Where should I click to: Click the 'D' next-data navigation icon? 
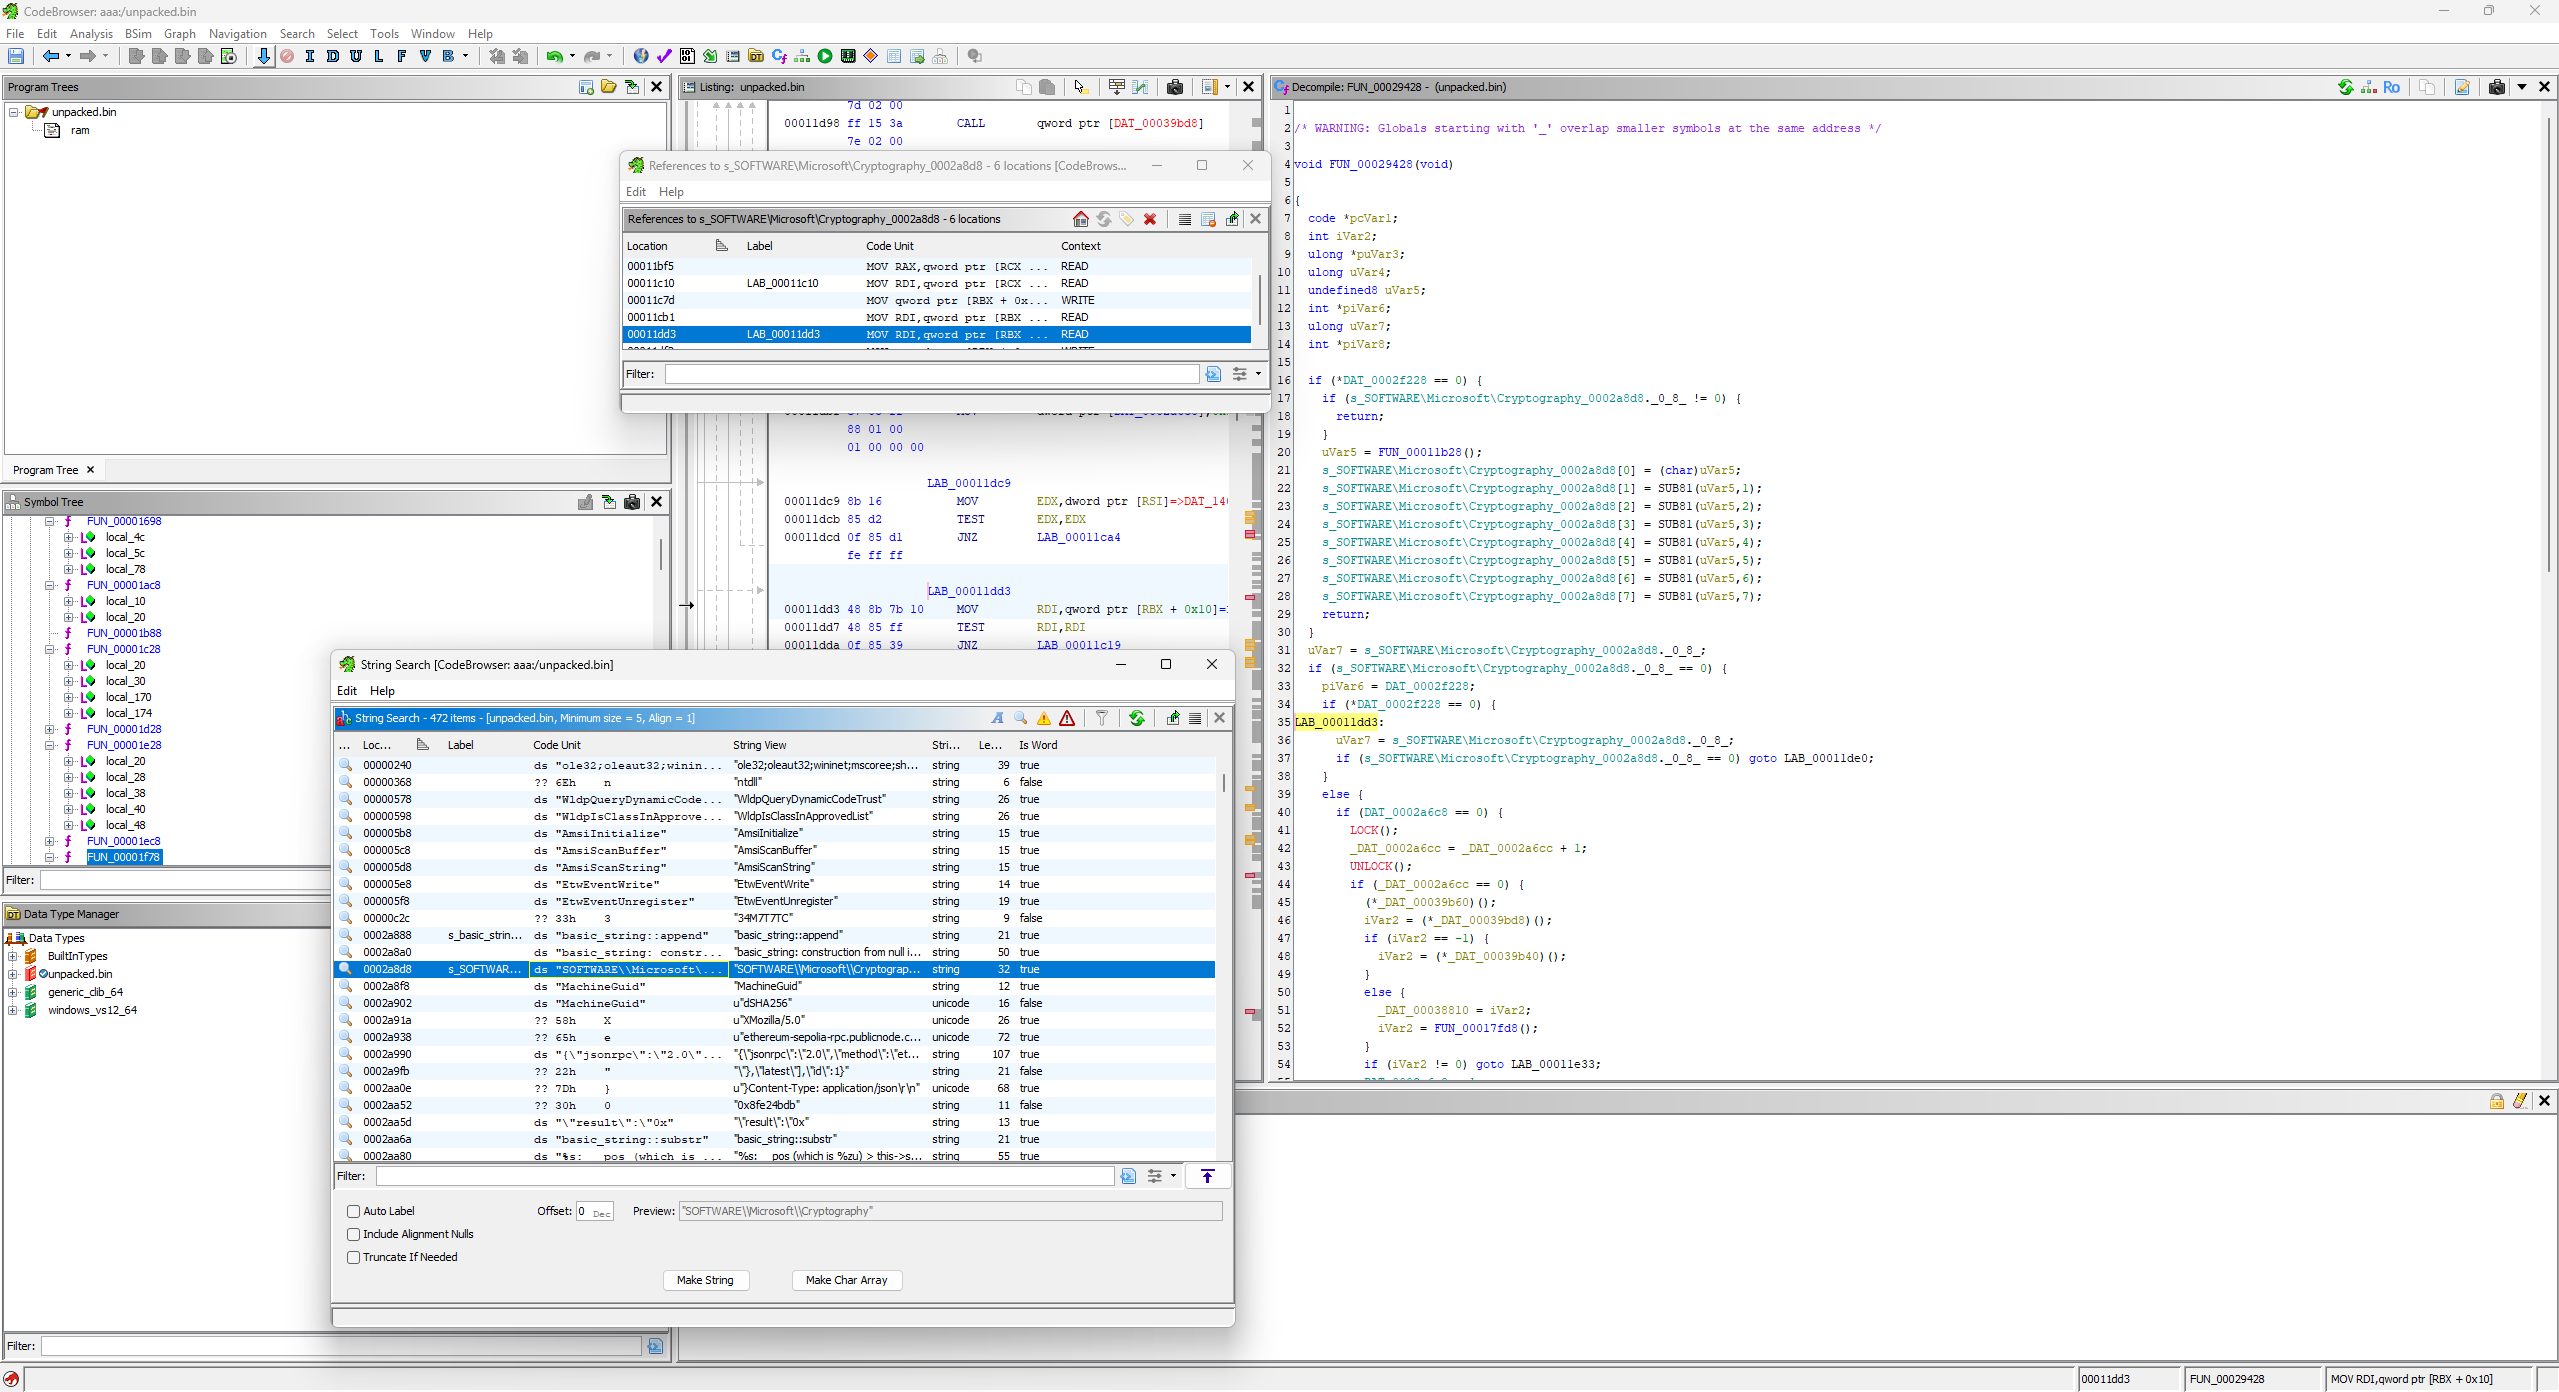(x=333, y=56)
